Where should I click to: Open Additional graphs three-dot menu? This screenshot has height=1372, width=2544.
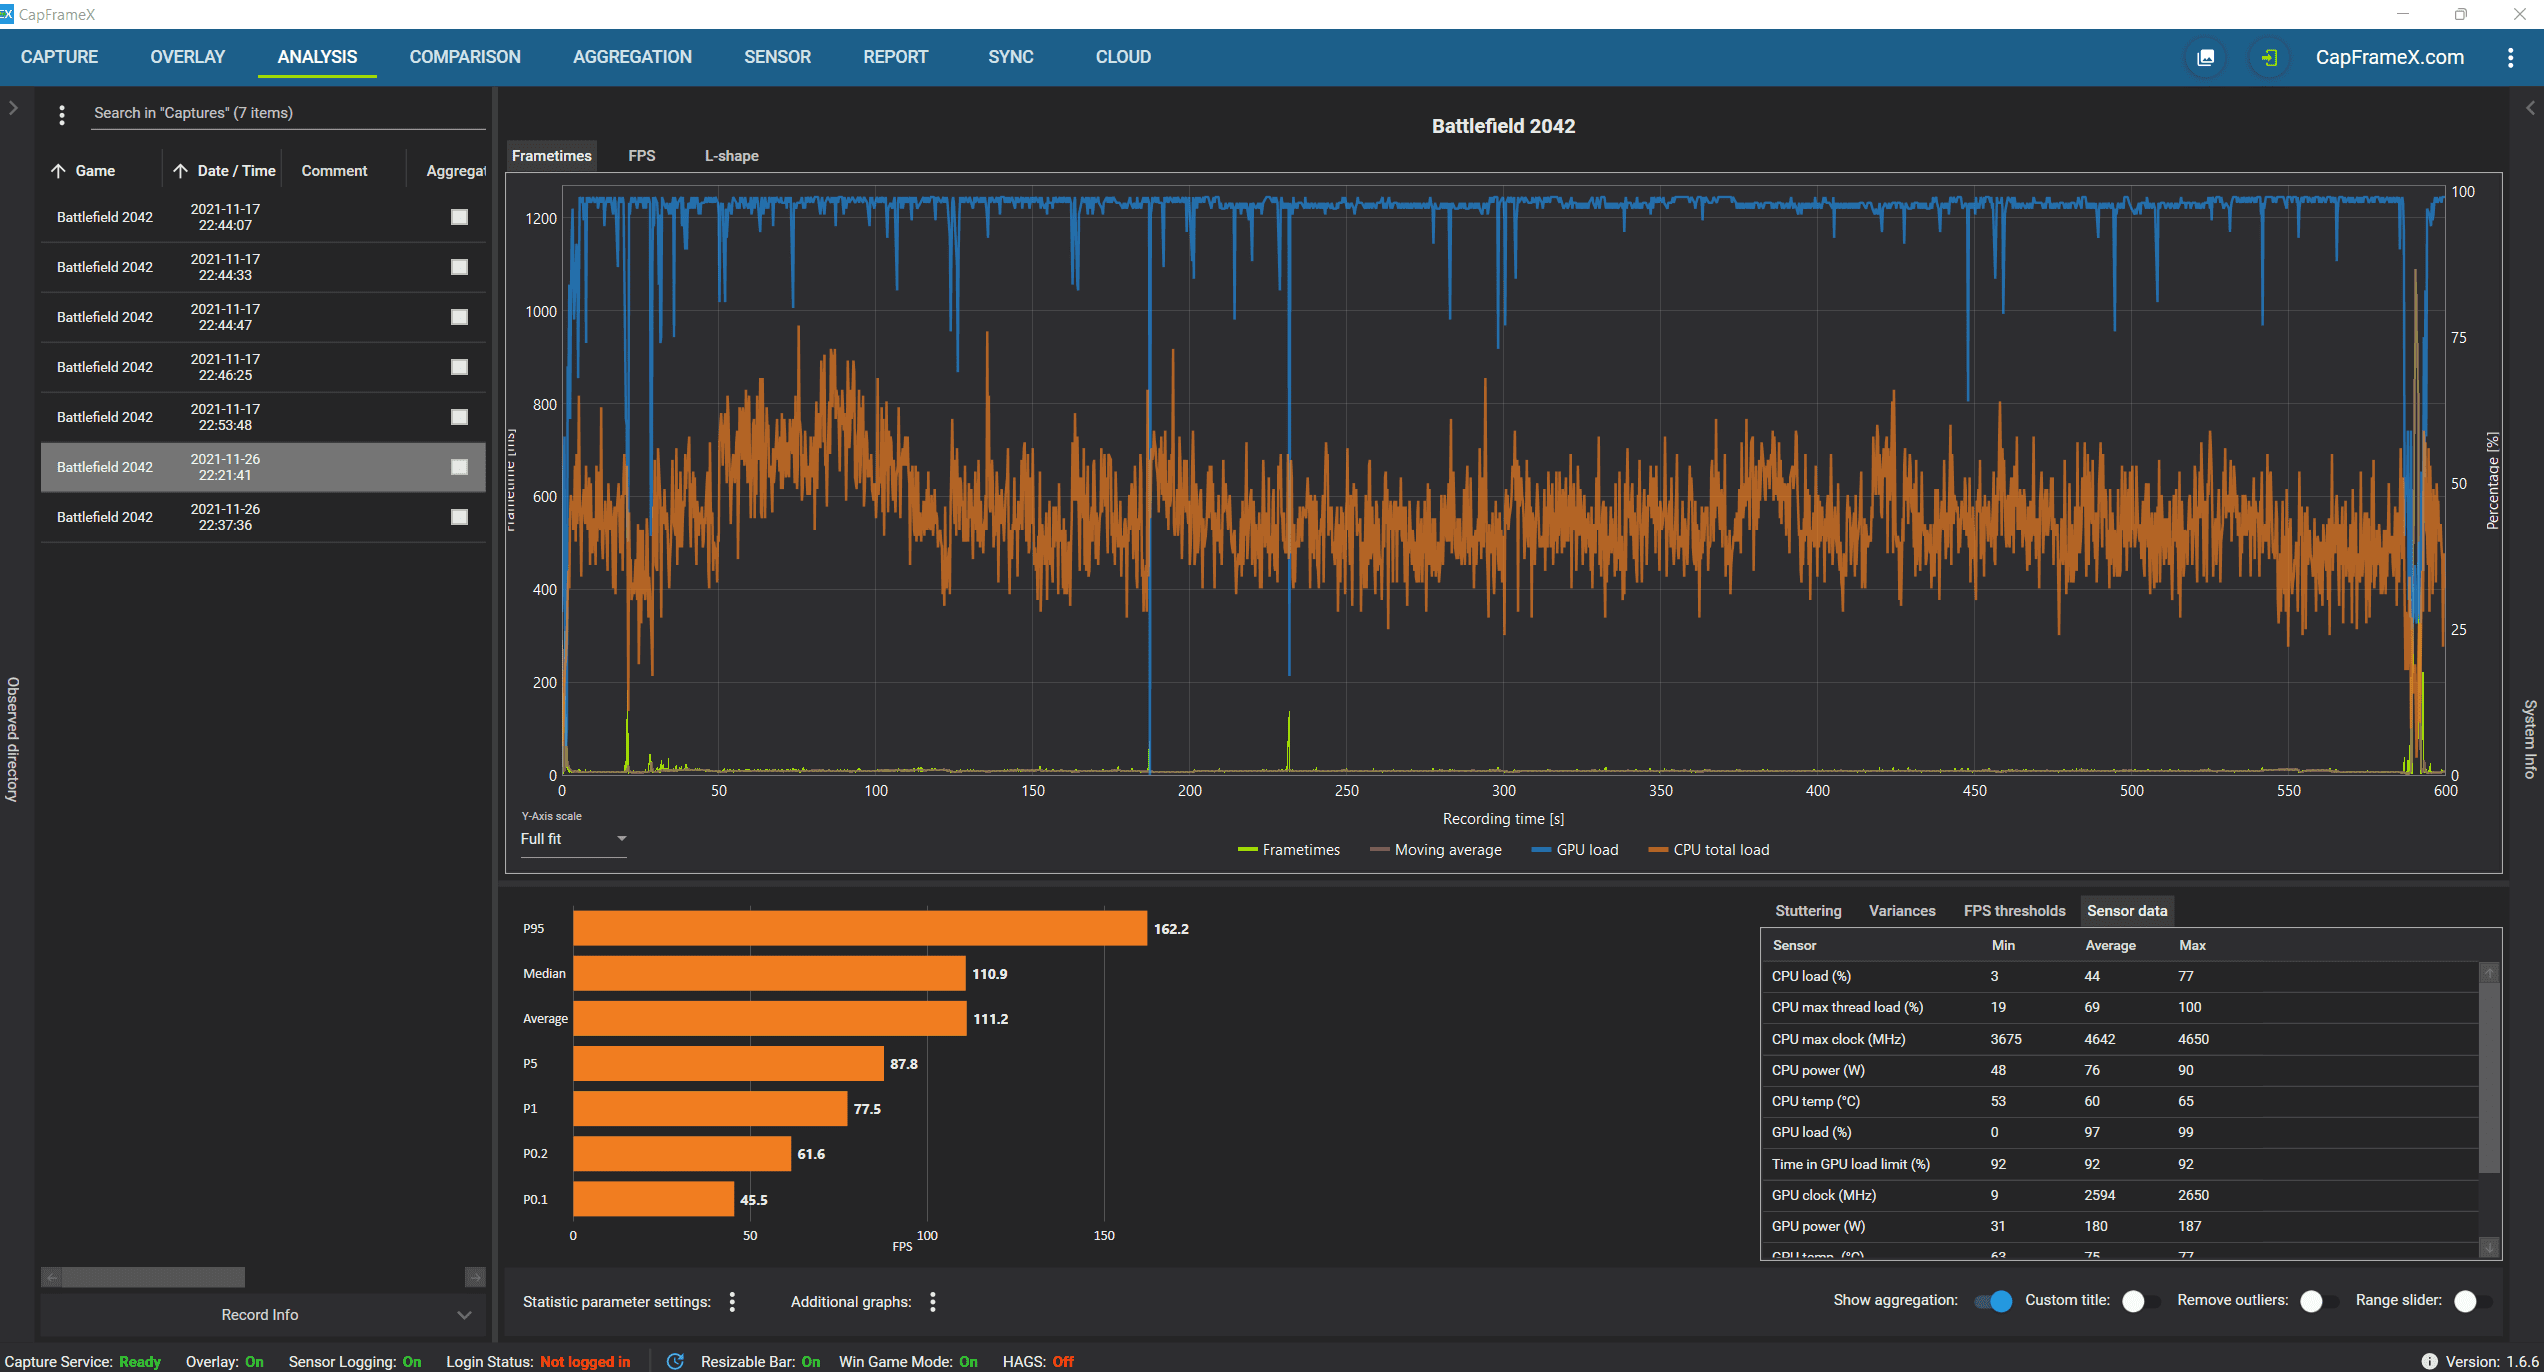[933, 1301]
